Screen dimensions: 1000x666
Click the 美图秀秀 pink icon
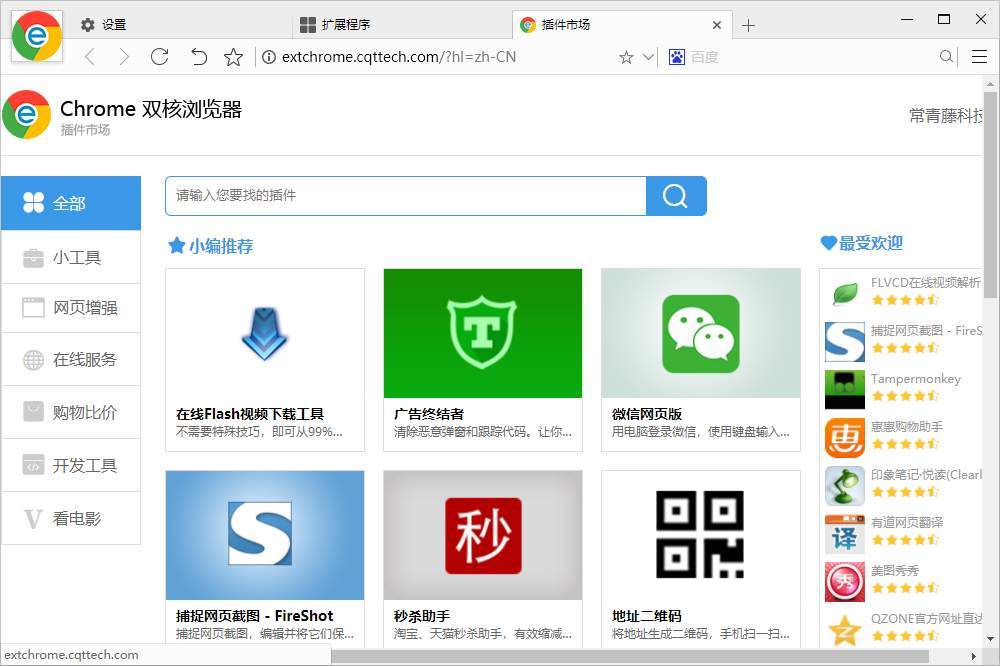pyautogui.click(x=844, y=582)
